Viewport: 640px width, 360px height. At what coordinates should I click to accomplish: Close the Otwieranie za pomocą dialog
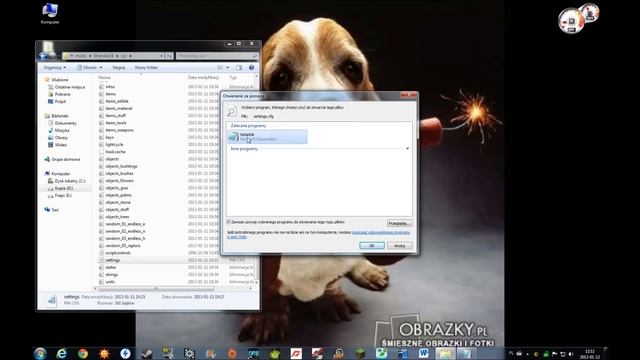[409, 95]
